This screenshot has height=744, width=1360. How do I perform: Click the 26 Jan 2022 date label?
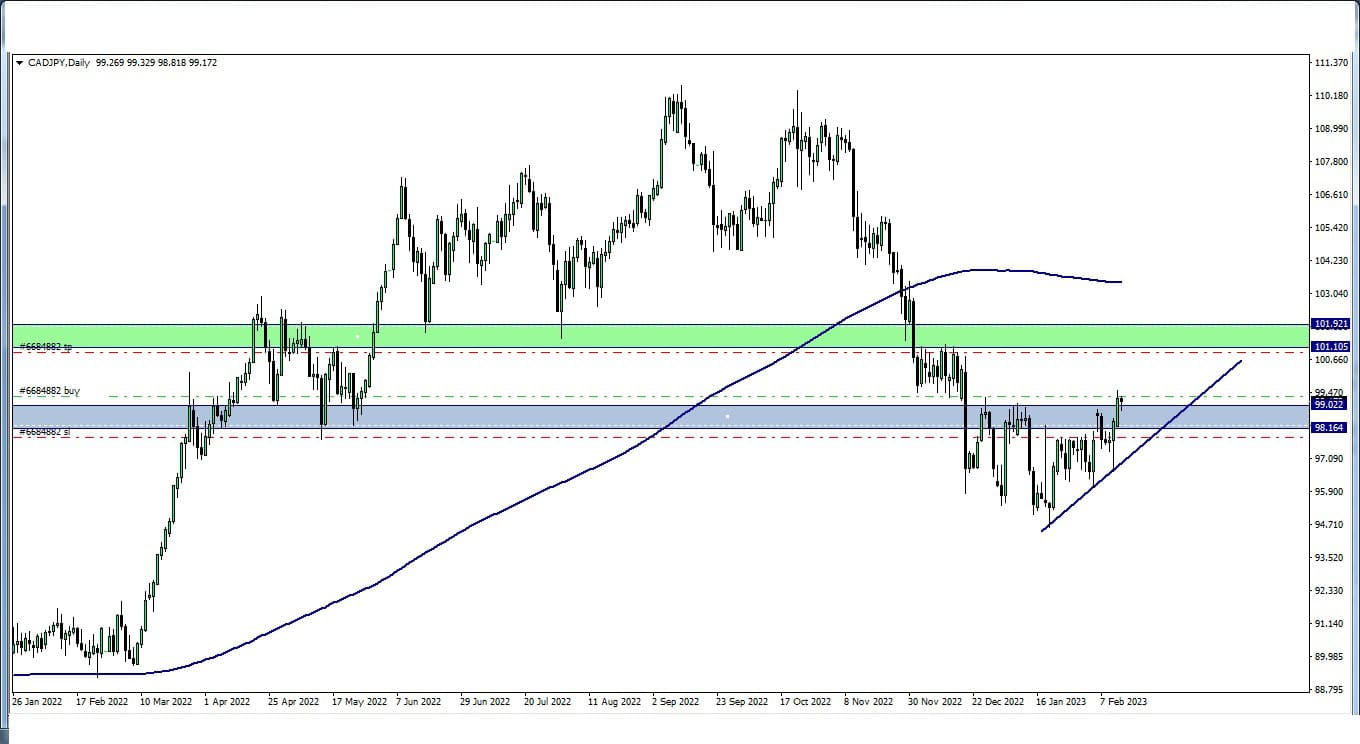[37, 702]
